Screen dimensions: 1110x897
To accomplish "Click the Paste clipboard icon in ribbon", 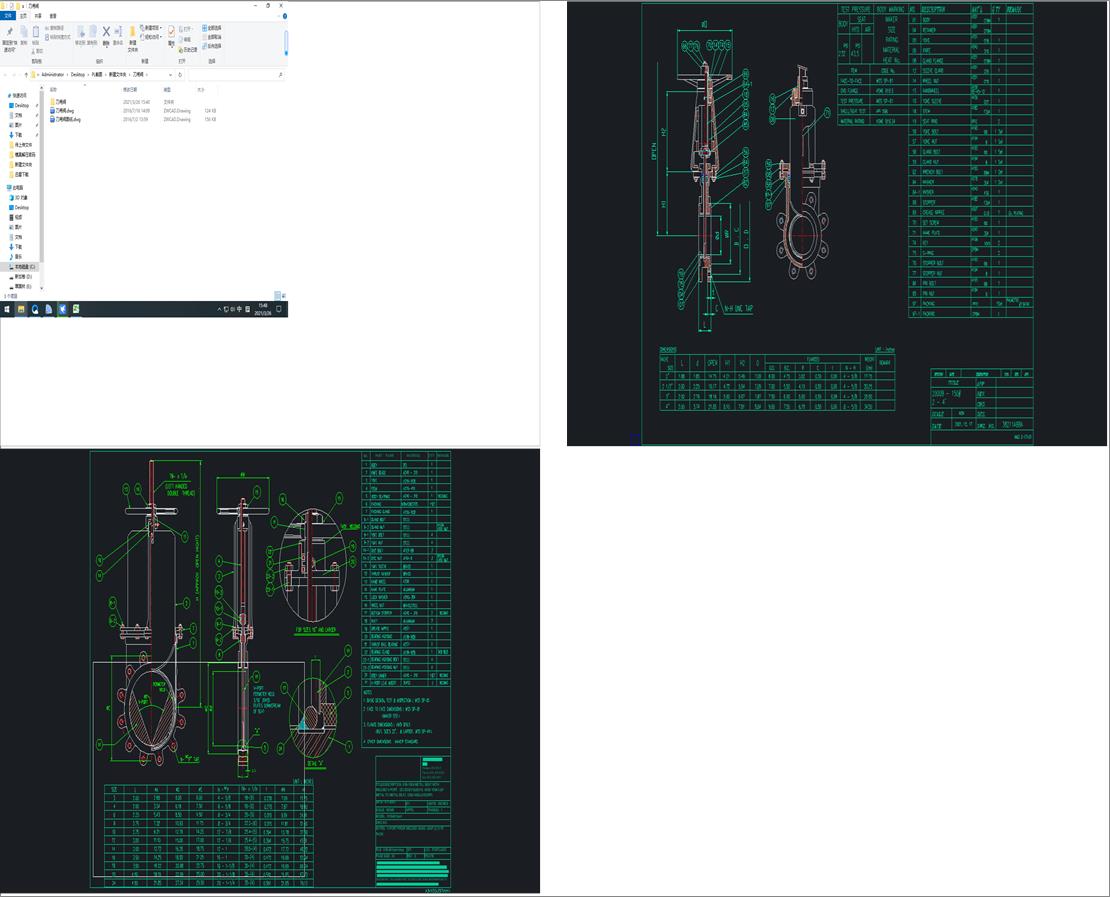I will 38,33.
